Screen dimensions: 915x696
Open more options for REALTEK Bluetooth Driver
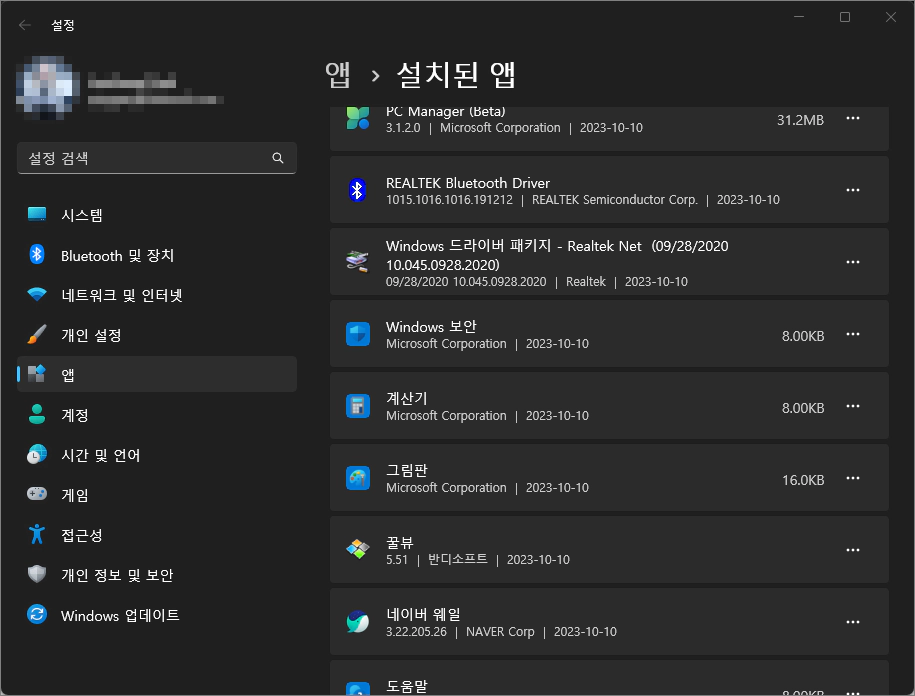point(853,190)
